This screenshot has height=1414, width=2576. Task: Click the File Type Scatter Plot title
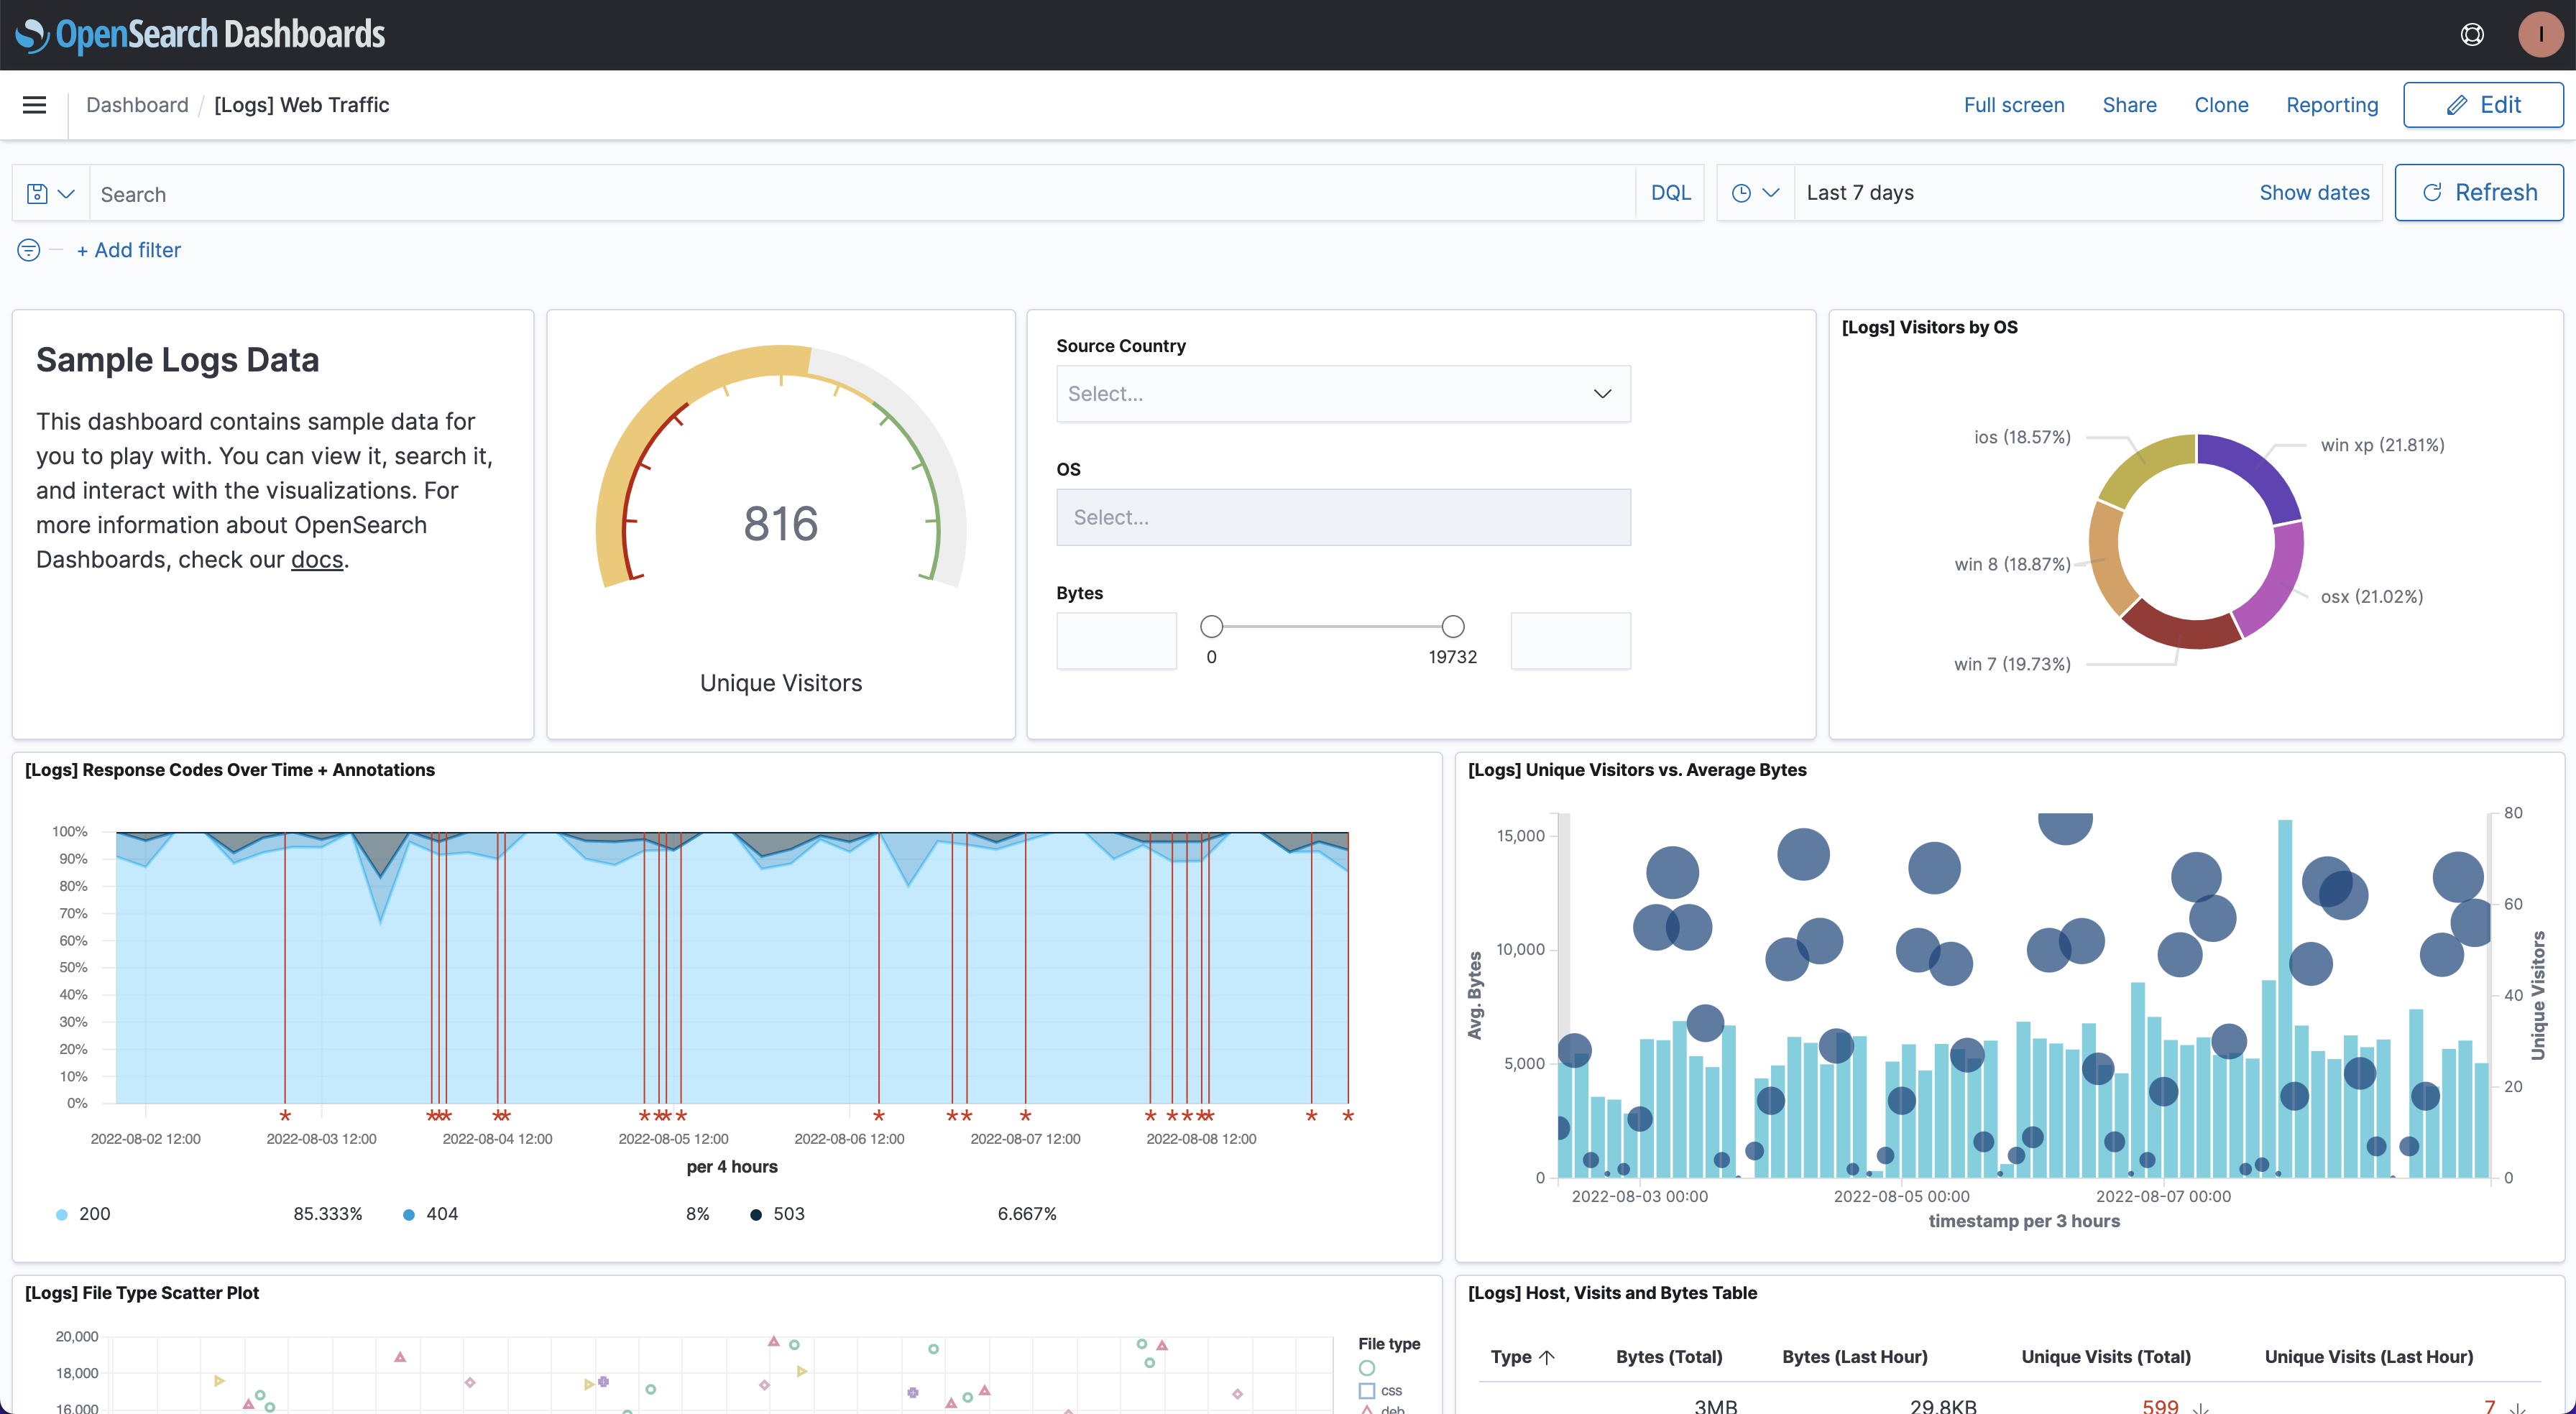(x=141, y=1293)
